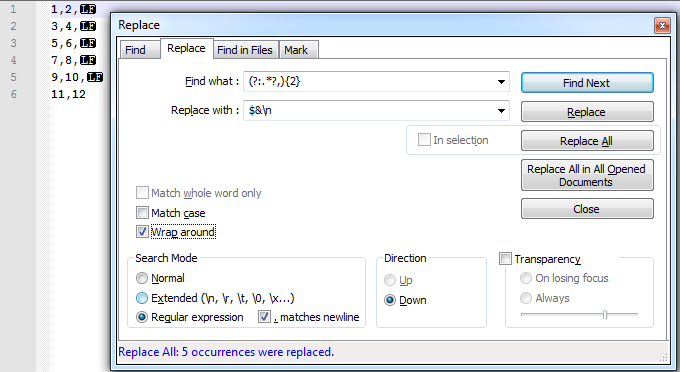Expand the Replace with history dropdown

tap(501, 111)
